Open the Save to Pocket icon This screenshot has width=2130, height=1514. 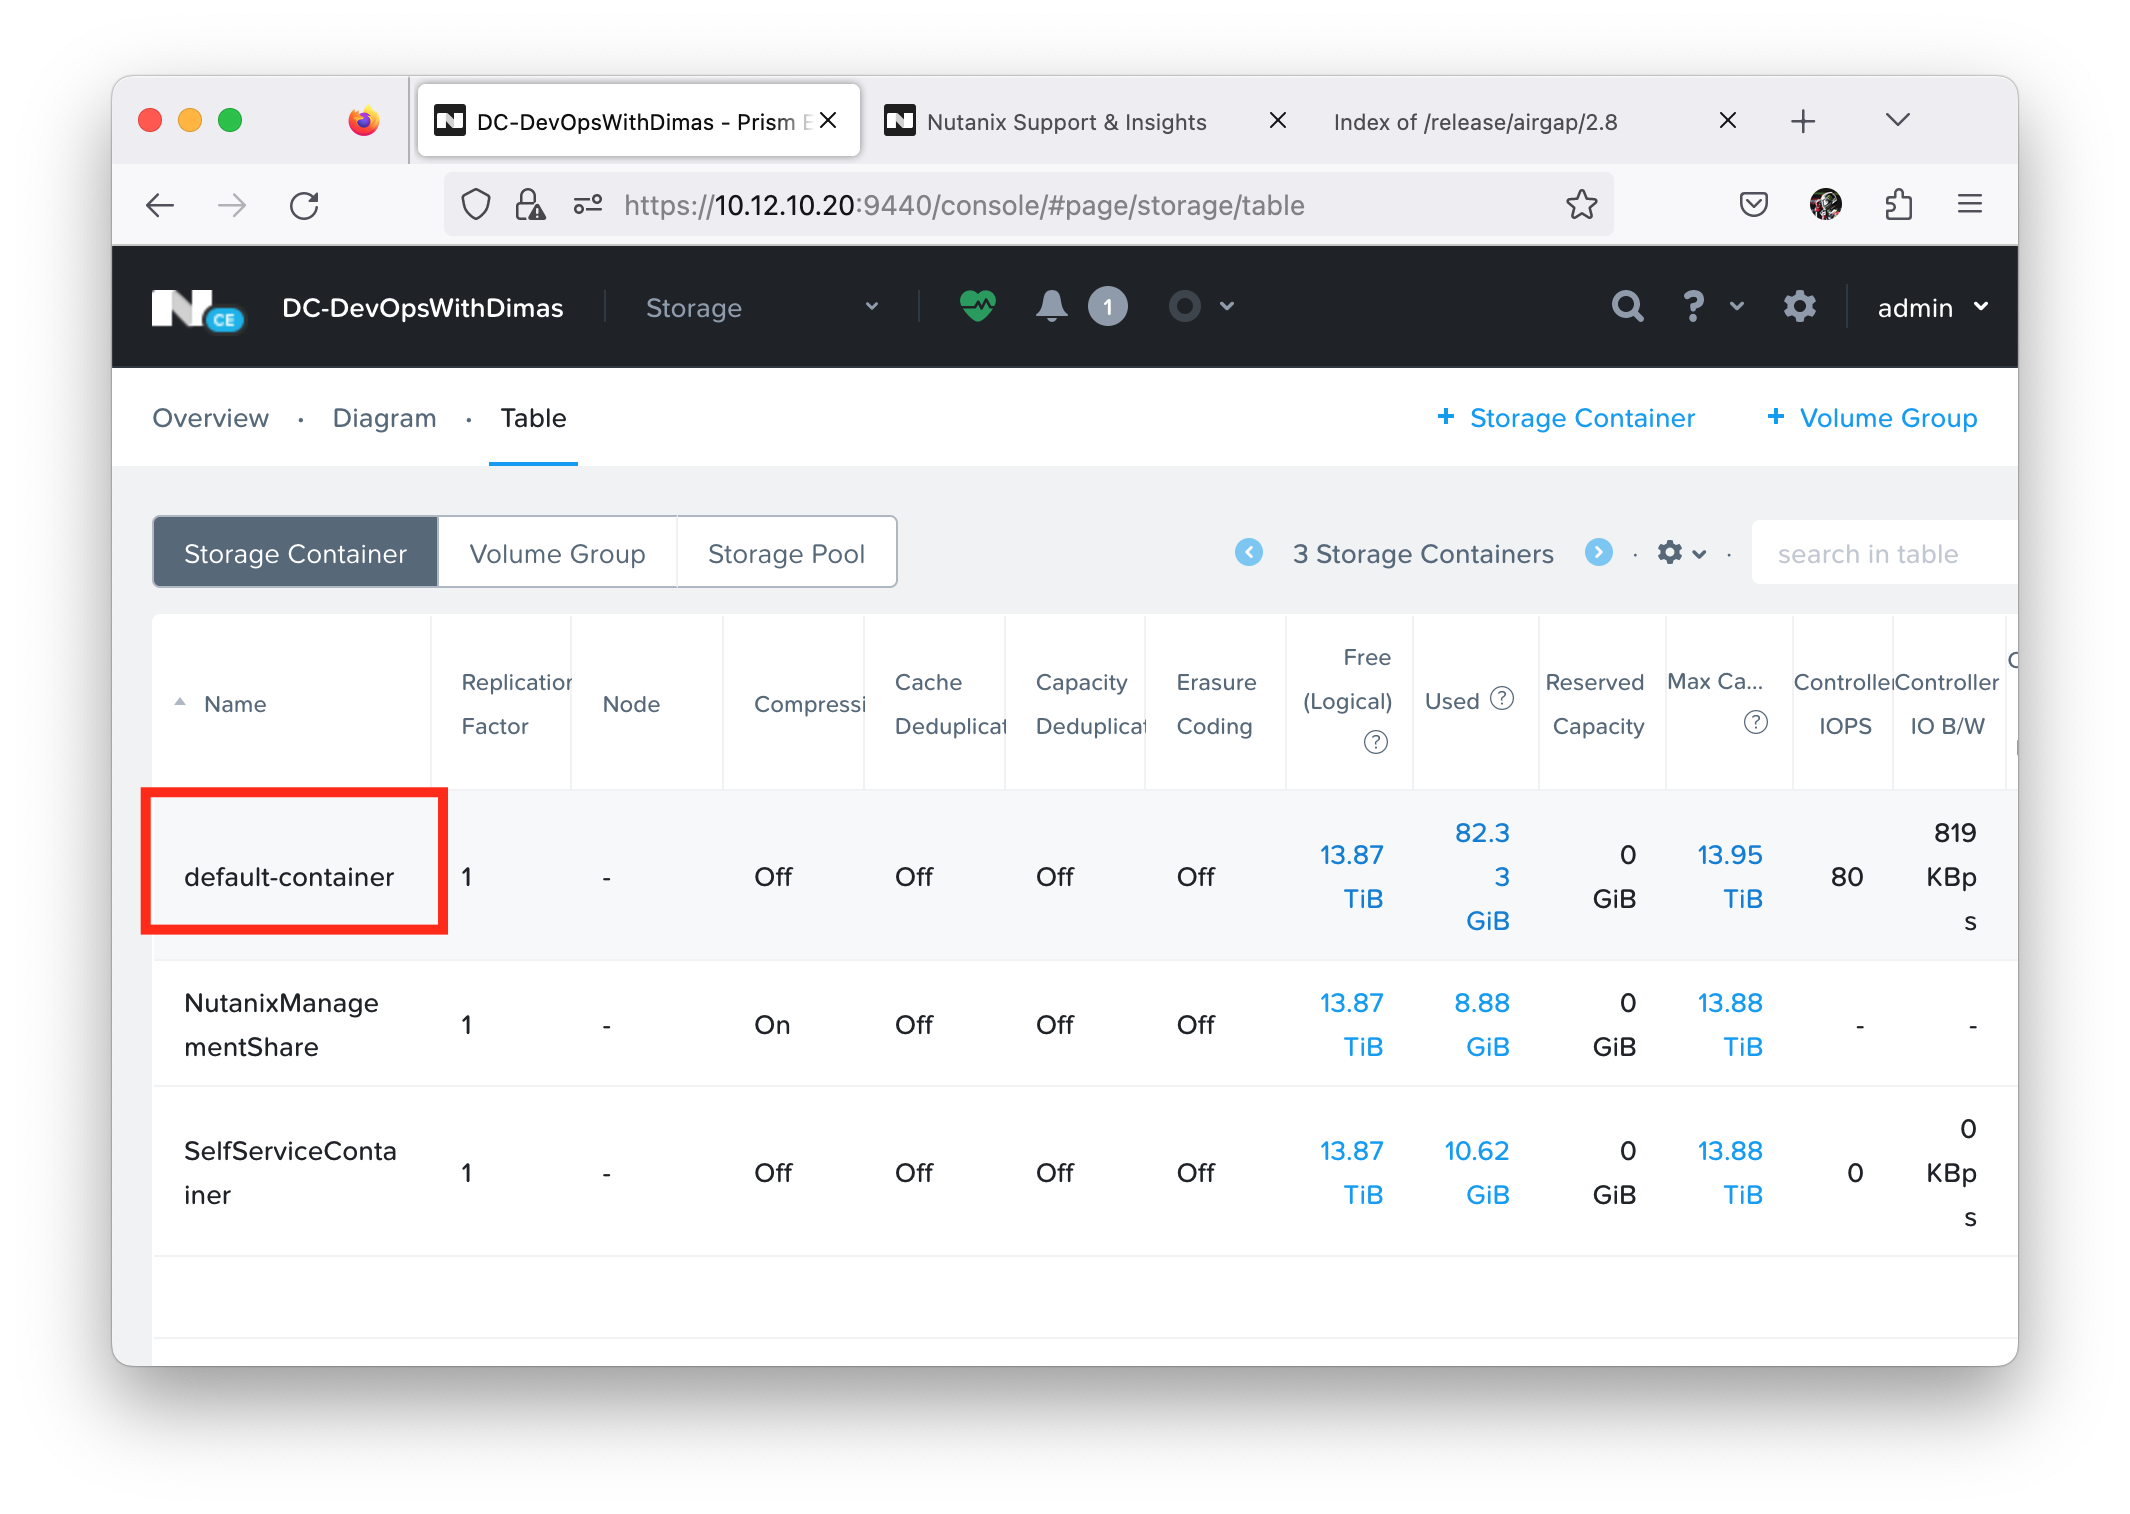pos(1753,205)
